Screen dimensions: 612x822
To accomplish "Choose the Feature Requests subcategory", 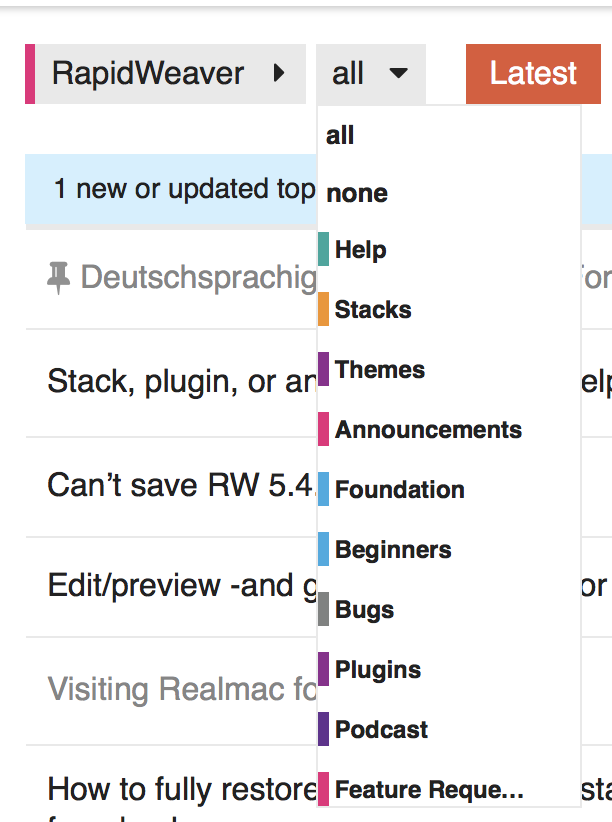I will point(429,790).
